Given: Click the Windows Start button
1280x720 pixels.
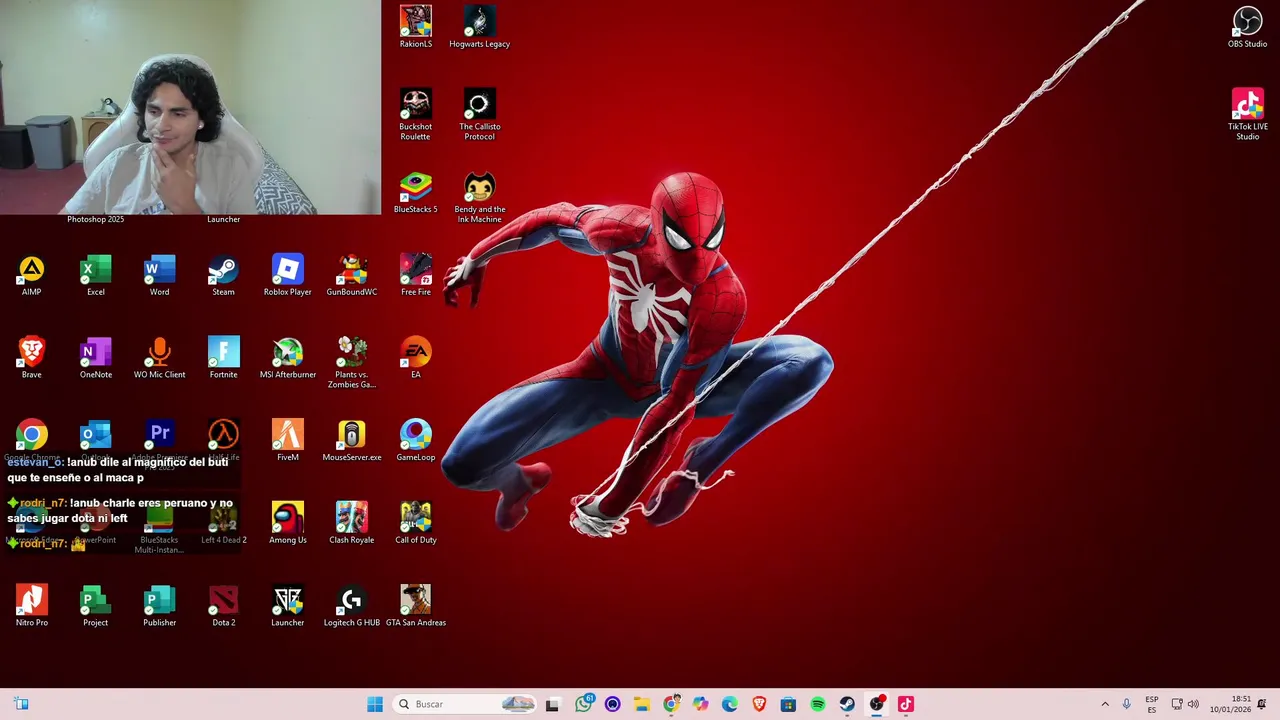Looking at the screenshot, I should click(375, 704).
